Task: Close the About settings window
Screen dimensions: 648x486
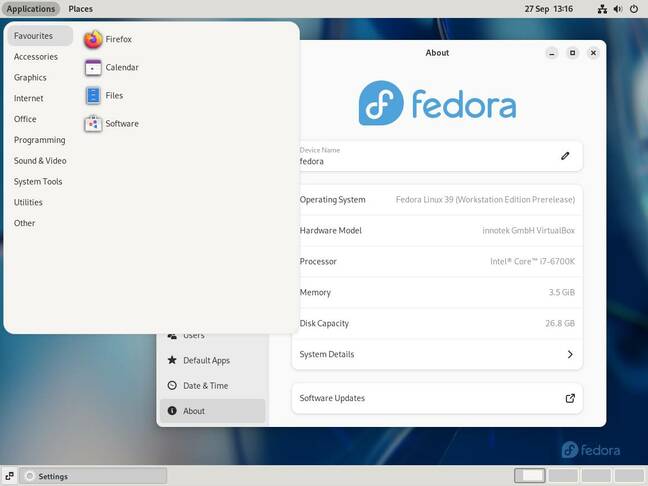Action: pyautogui.click(x=593, y=53)
